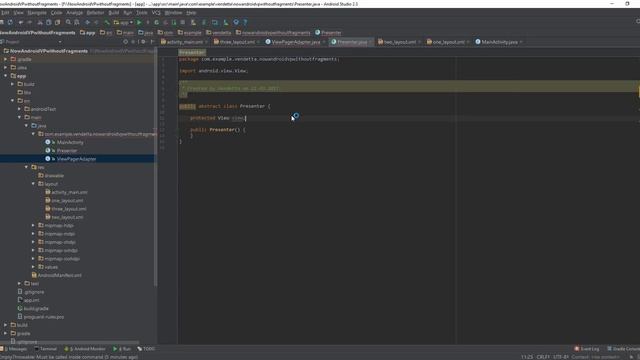Image resolution: width=640 pixels, height=360 pixels.
Task: Open the Android Monitor tool window button
Action: click(85, 349)
